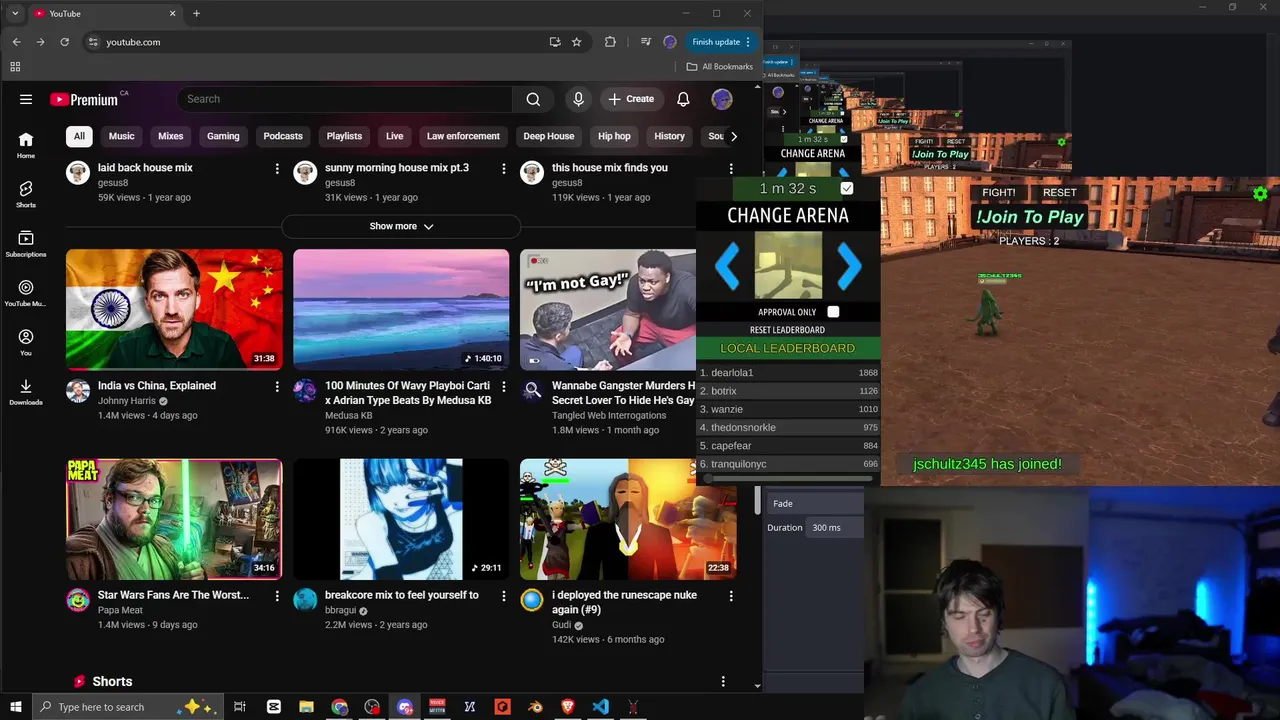Expand the Show more section
1280x720 pixels.
pos(401,226)
